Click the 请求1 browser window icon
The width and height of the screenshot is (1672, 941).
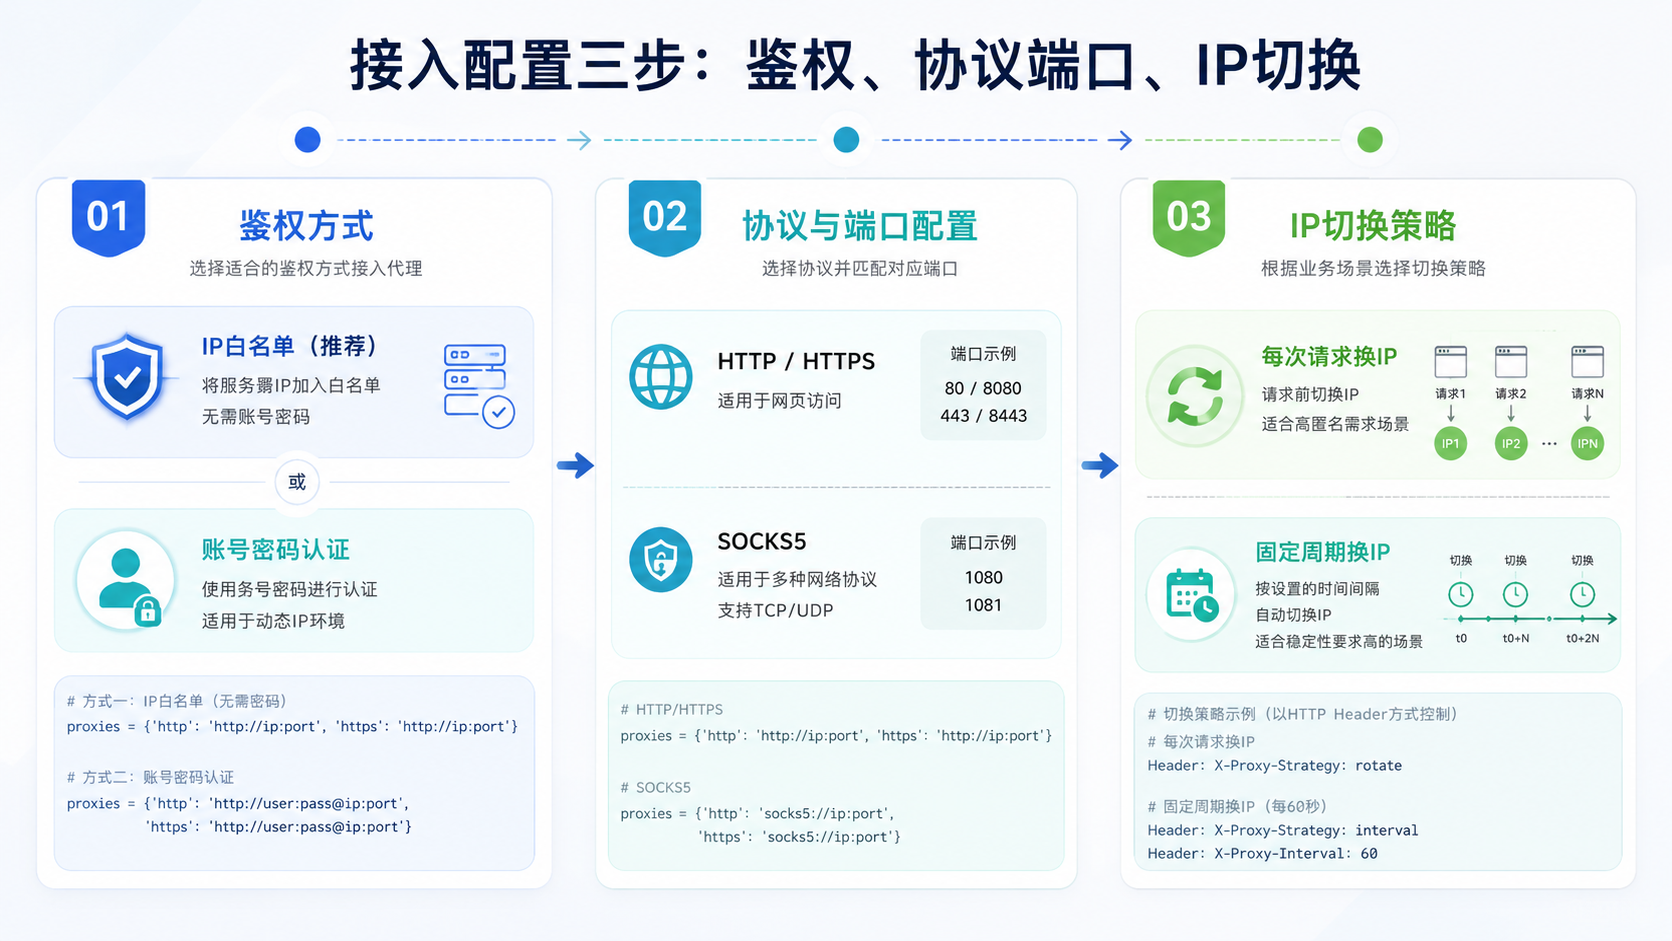[1450, 362]
